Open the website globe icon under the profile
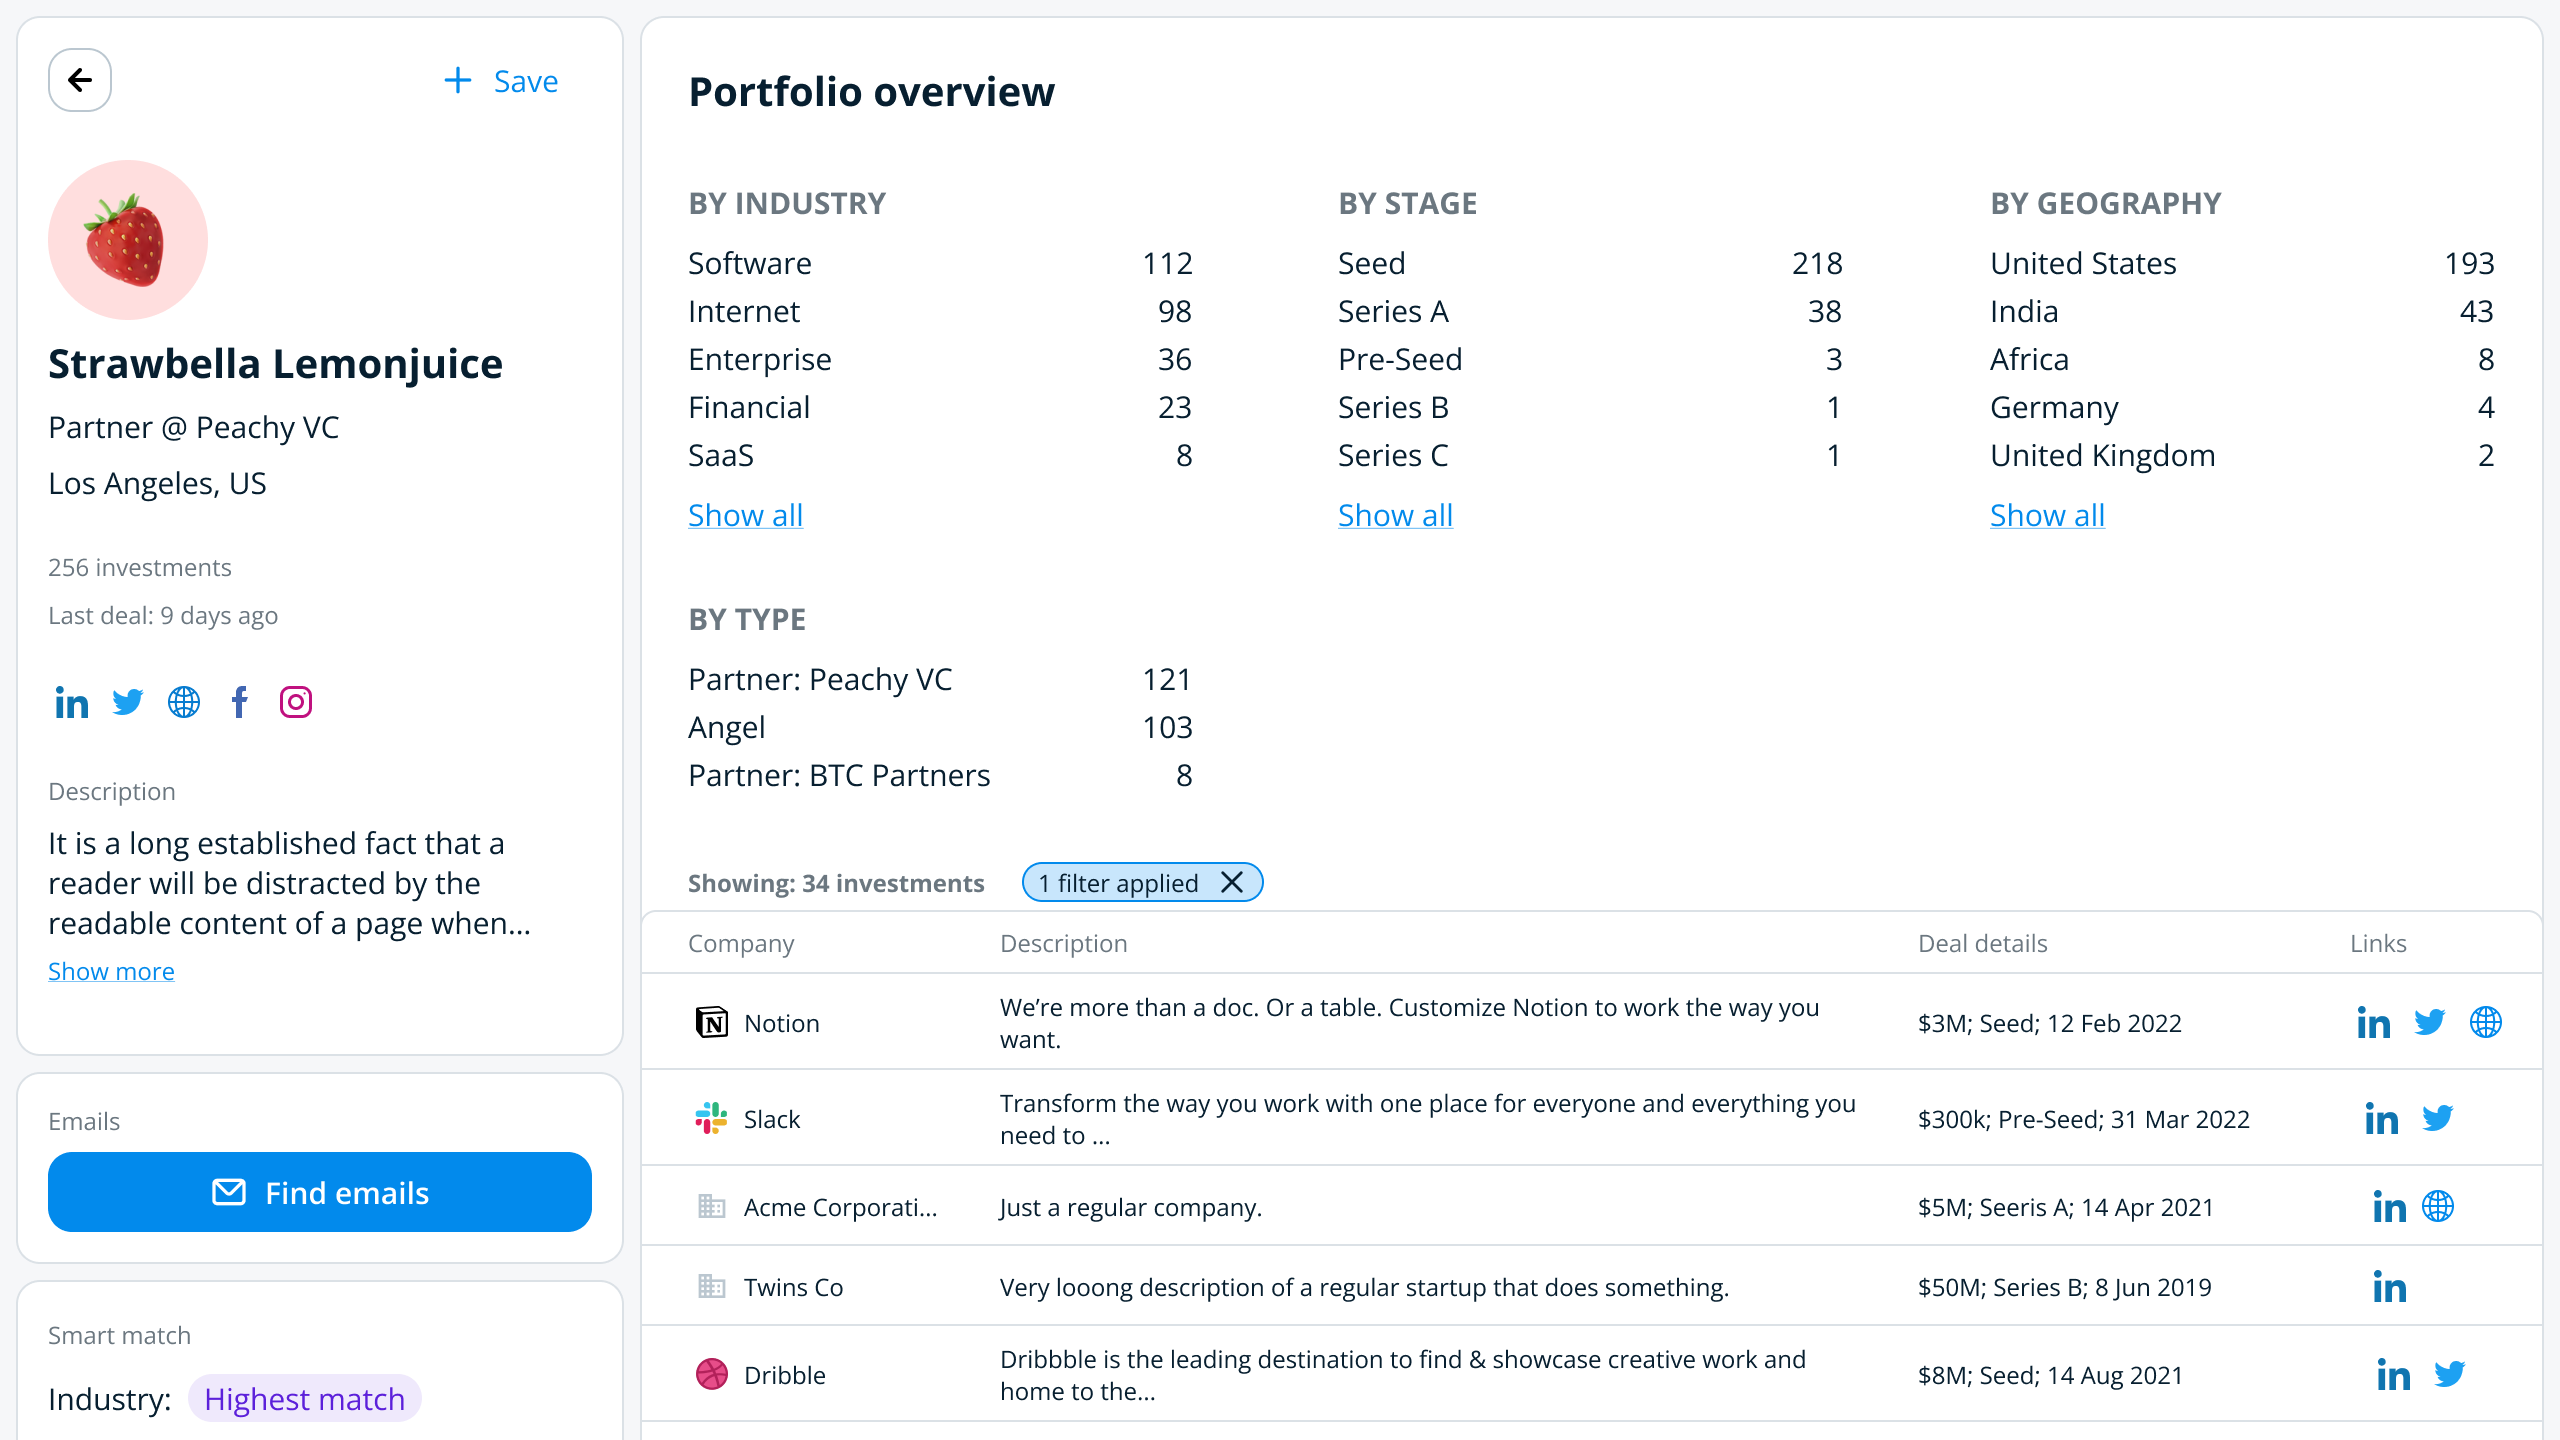This screenshot has height=1440, width=2560. click(x=183, y=702)
